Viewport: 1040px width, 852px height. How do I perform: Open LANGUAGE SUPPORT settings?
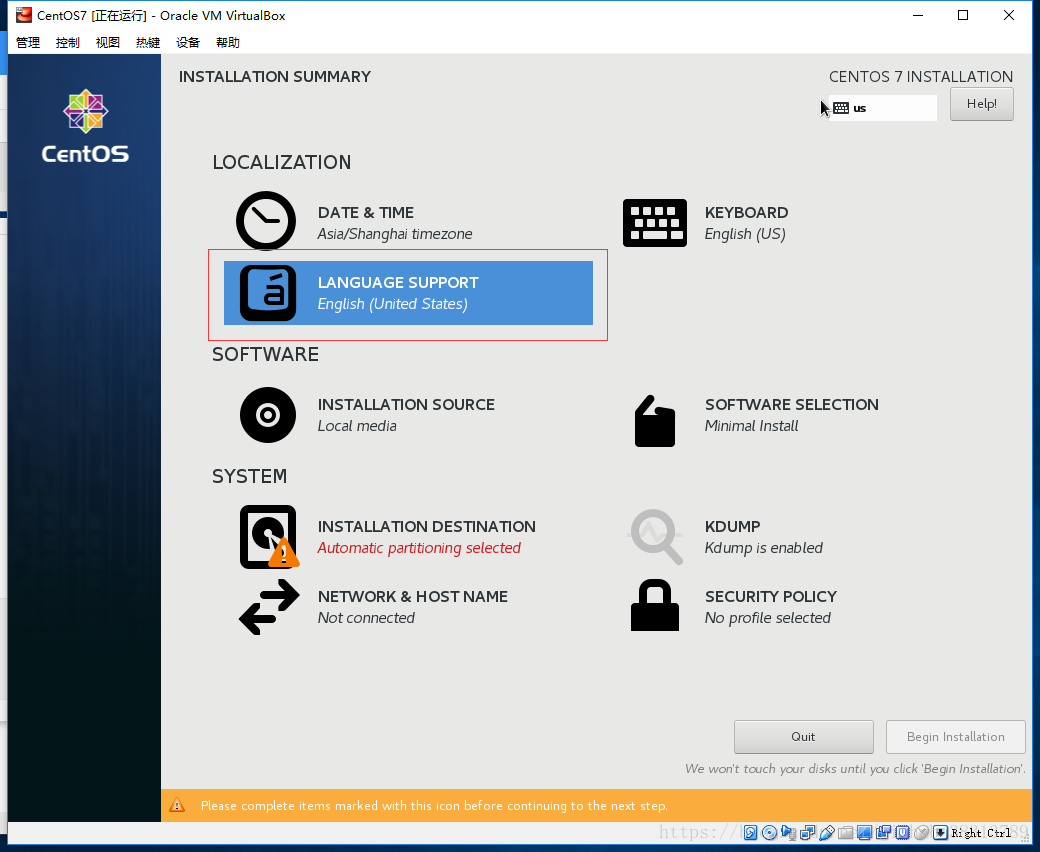pyautogui.click(x=409, y=293)
